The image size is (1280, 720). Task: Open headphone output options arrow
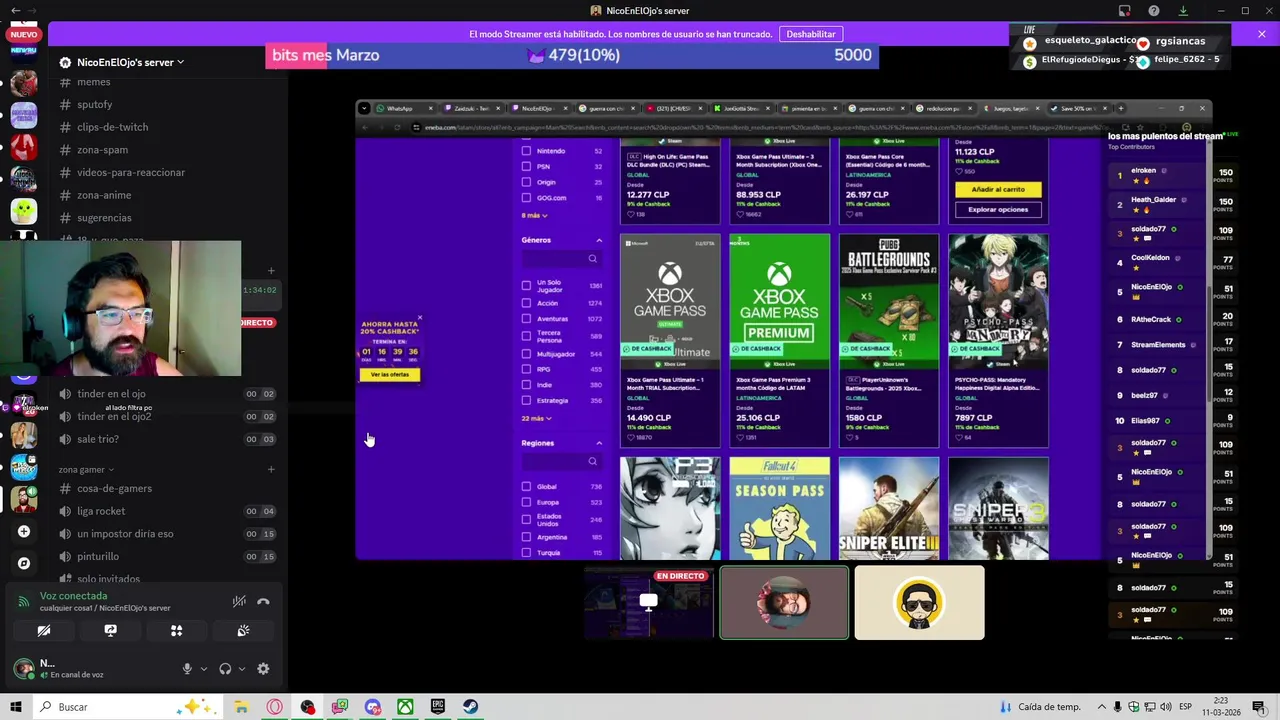click(241, 669)
